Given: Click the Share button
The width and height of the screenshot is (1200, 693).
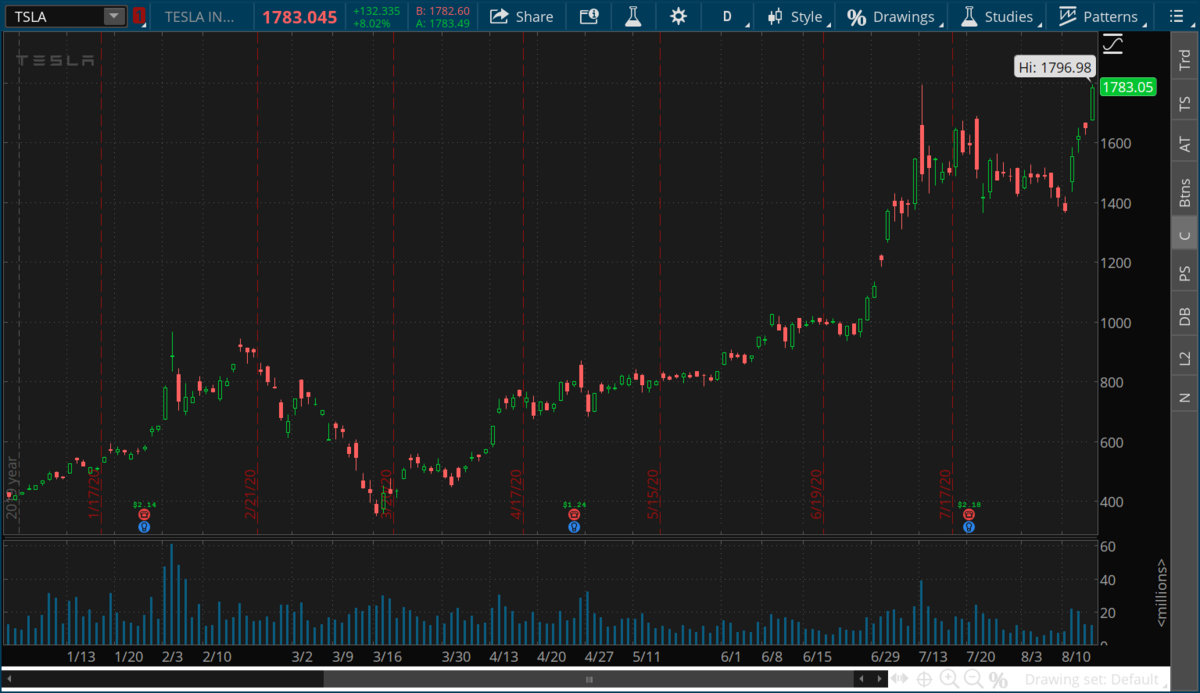Looking at the screenshot, I should coord(521,16).
